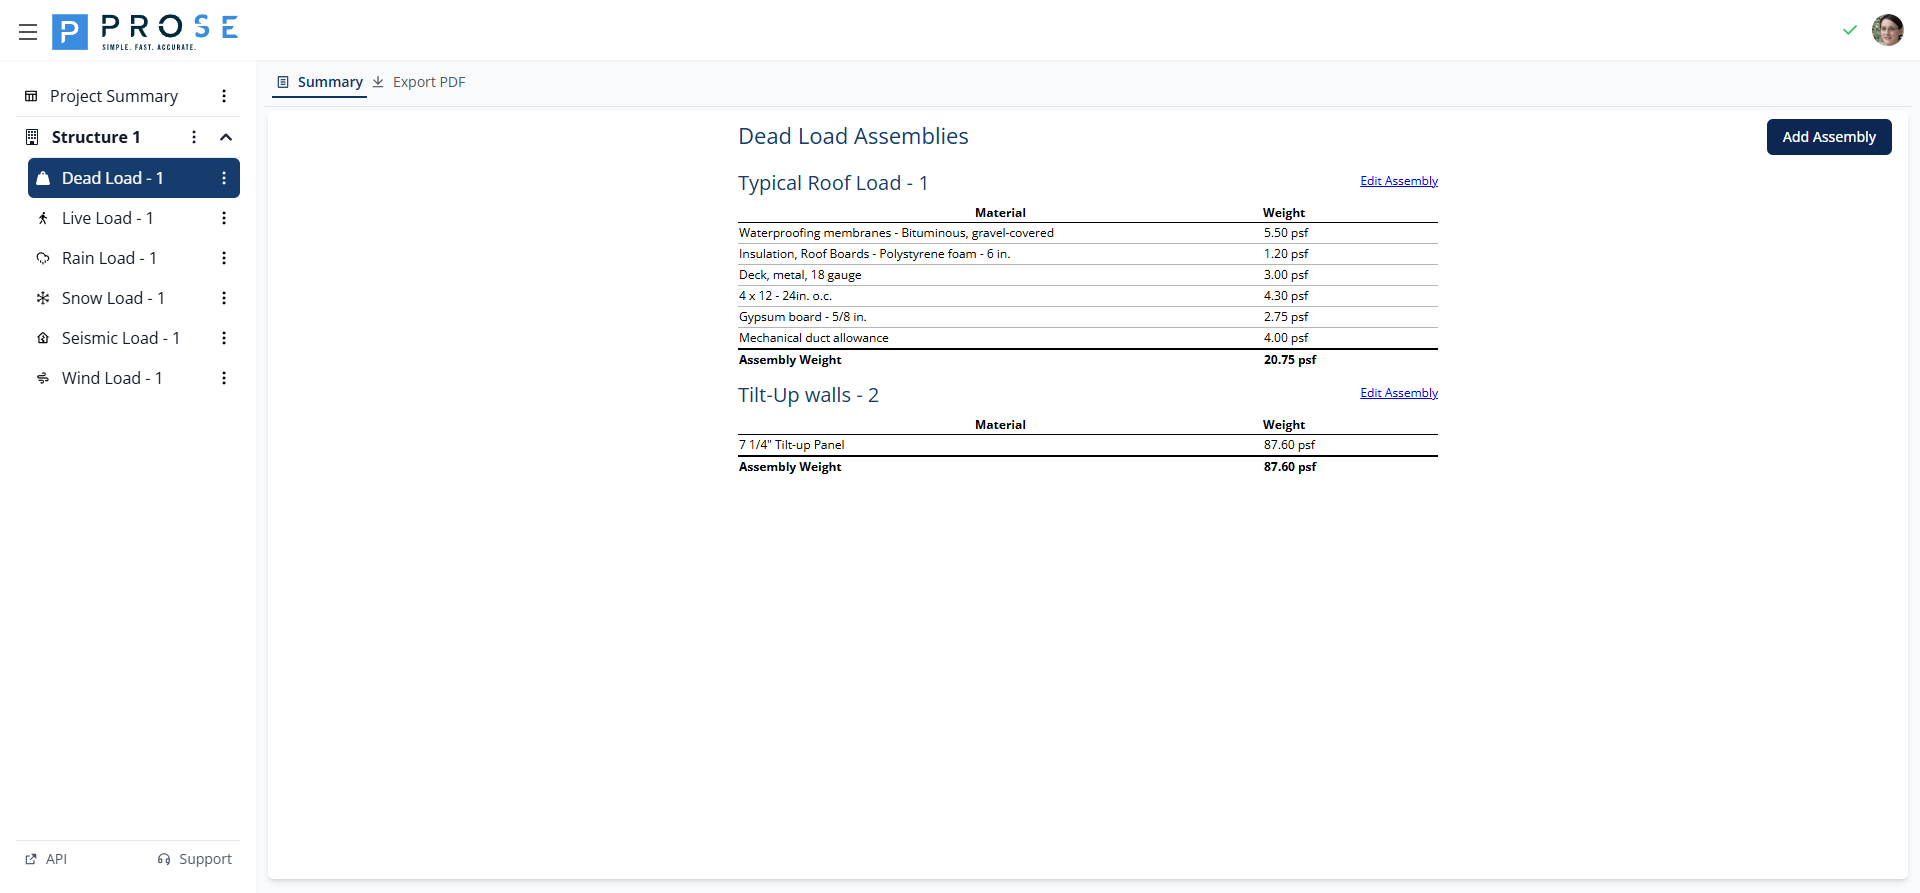
Task: Open Seismic Load - 1 options menu
Action: (224, 338)
